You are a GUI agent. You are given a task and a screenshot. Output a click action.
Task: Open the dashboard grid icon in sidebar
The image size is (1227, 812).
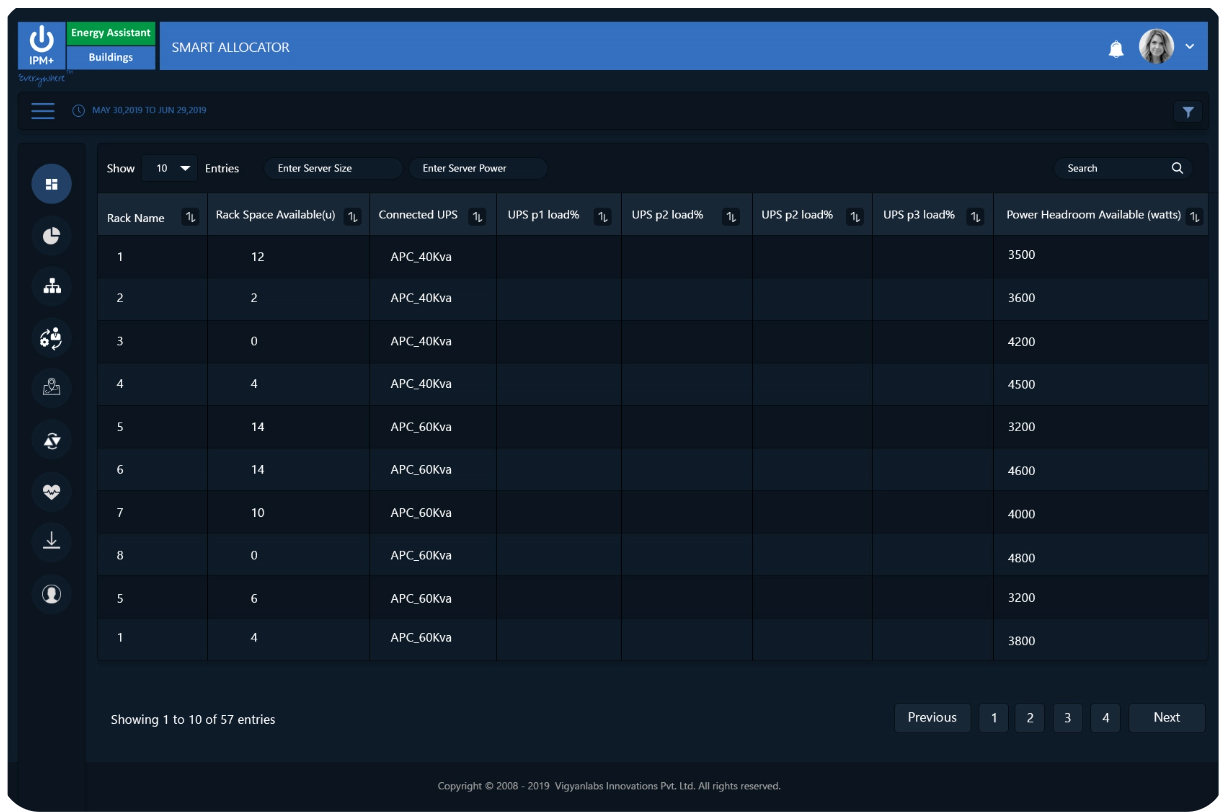pos(52,184)
